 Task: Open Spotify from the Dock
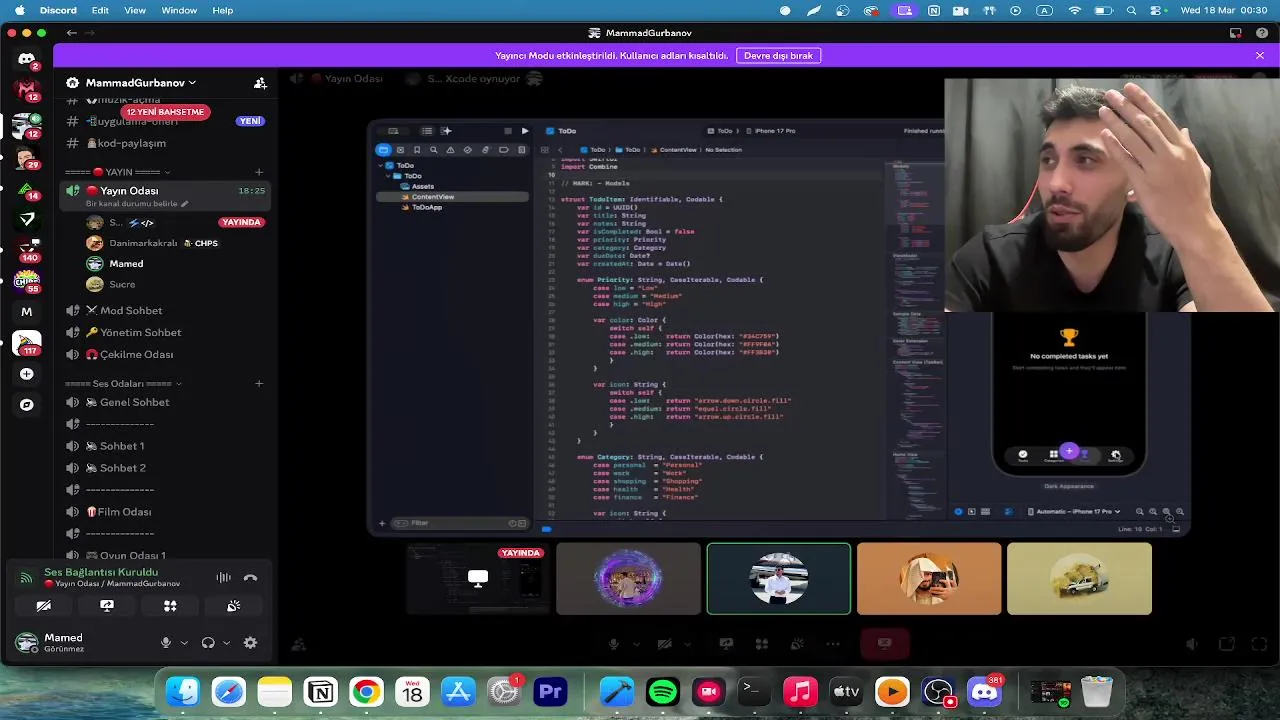point(663,691)
